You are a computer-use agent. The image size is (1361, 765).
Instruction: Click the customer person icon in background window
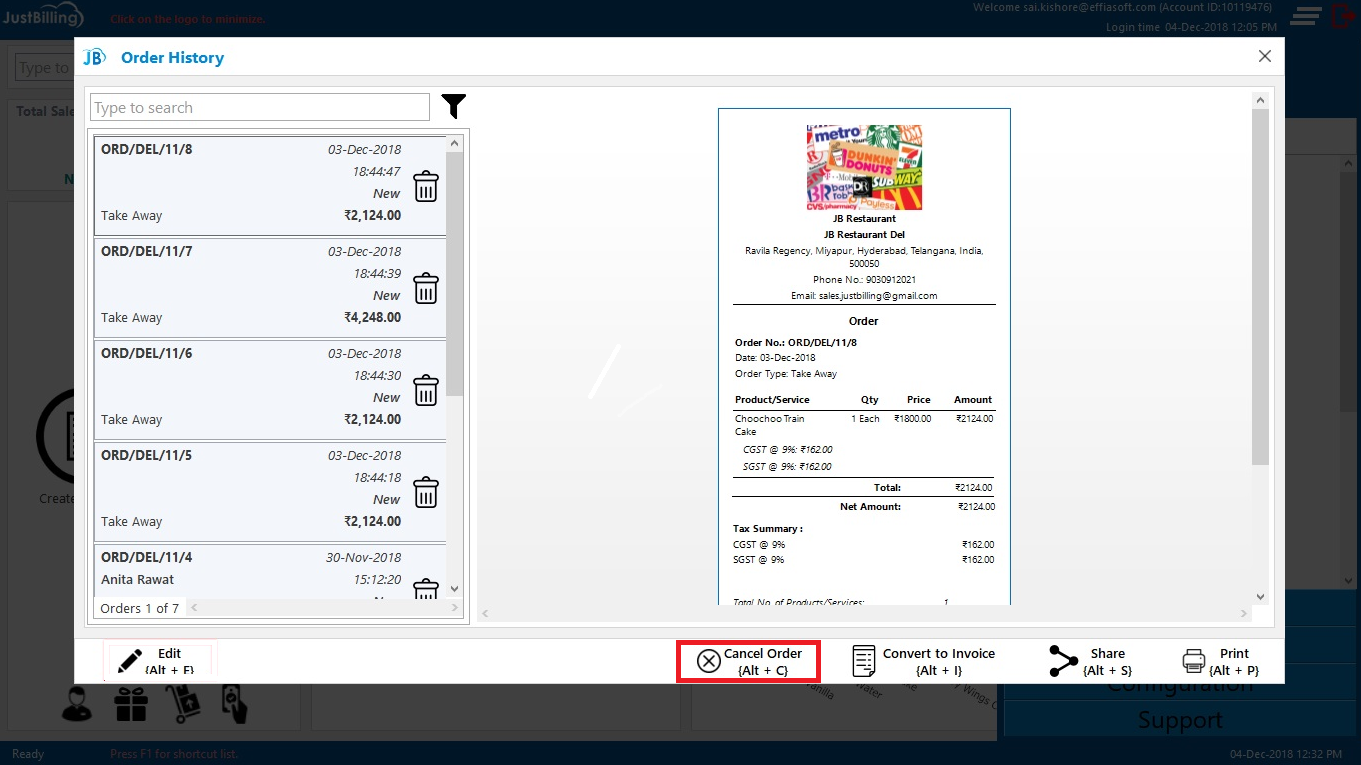[77, 704]
